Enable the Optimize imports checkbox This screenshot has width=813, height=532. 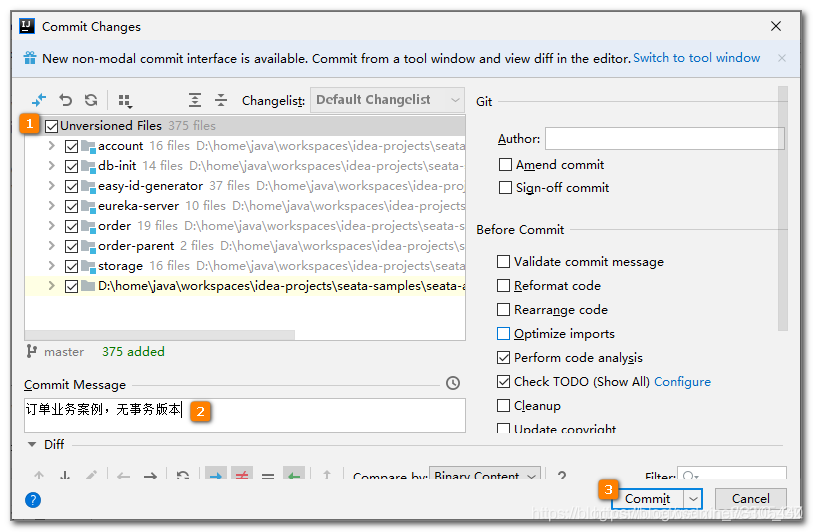click(503, 333)
